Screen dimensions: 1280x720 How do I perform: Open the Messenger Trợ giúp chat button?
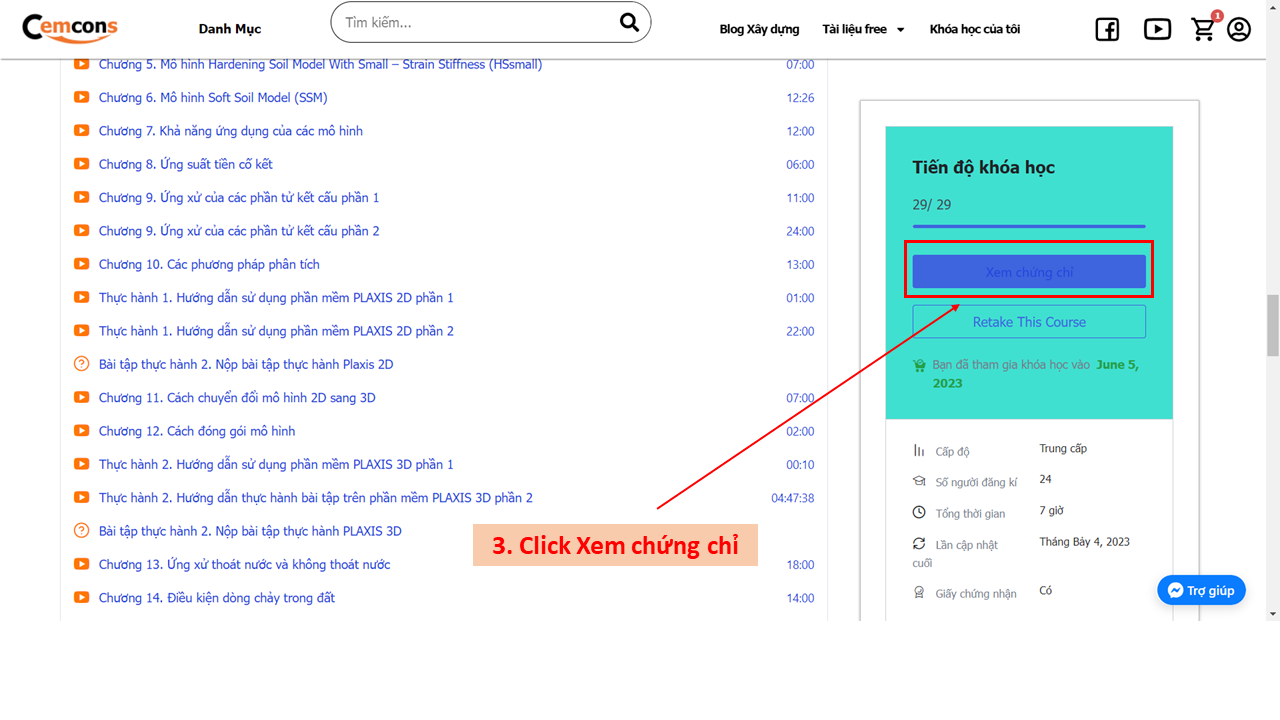click(1201, 590)
